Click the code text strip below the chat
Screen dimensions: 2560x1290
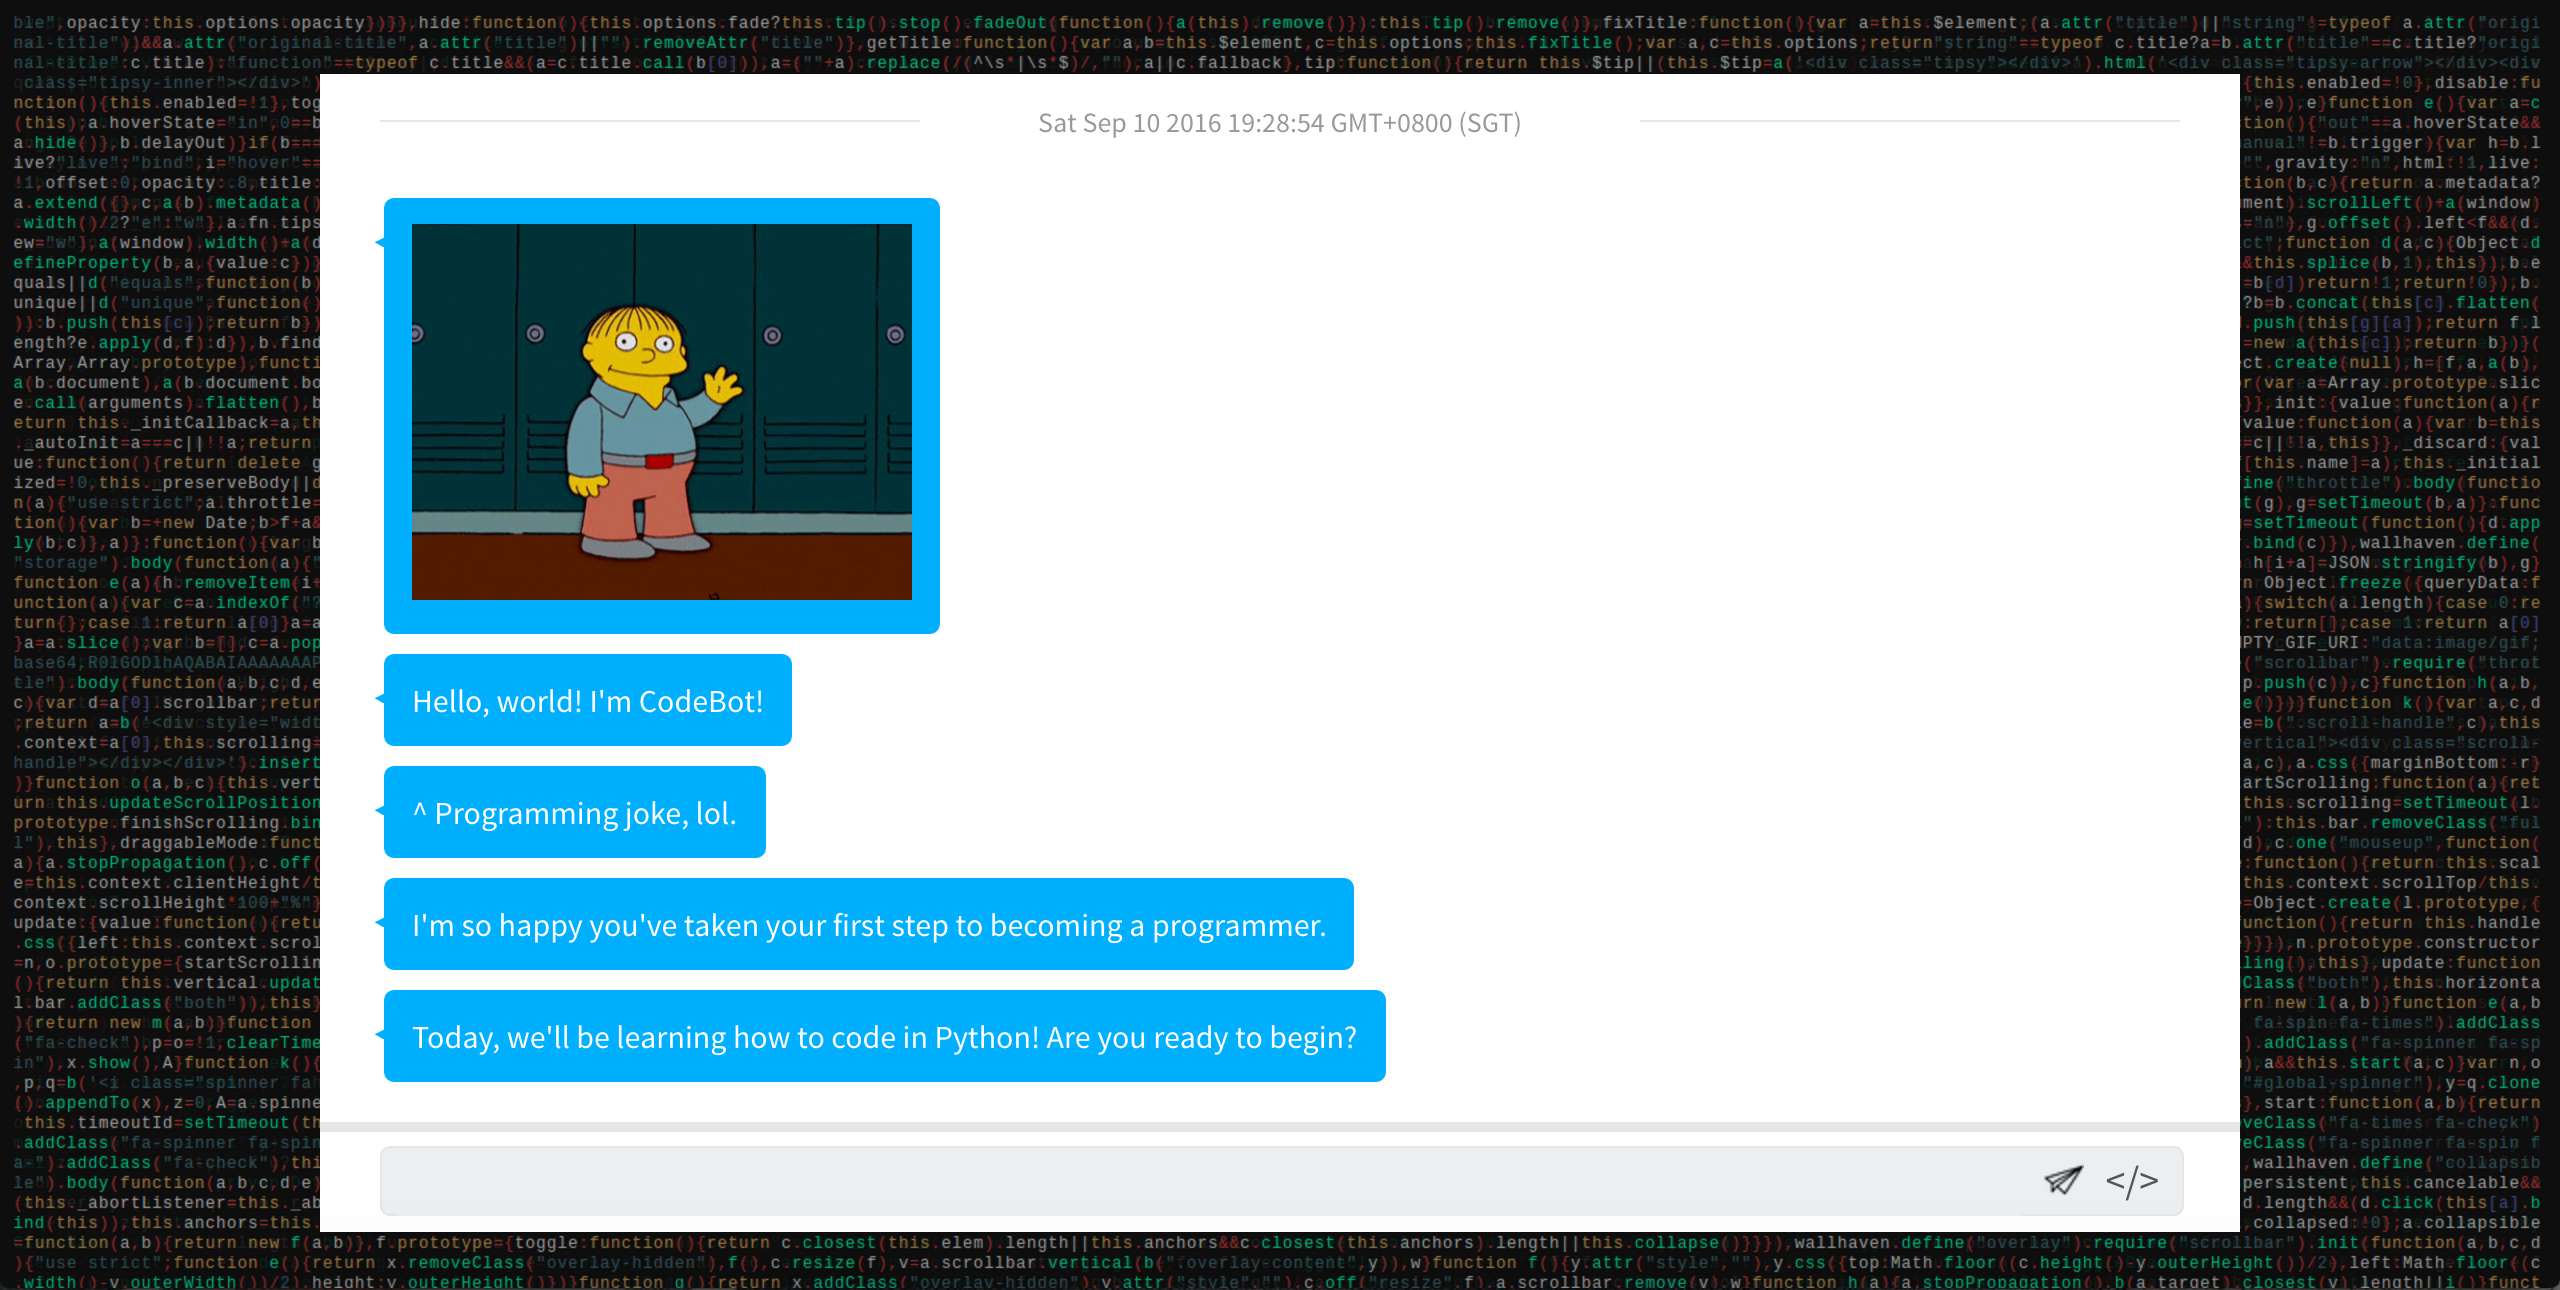point(1279,1262)
